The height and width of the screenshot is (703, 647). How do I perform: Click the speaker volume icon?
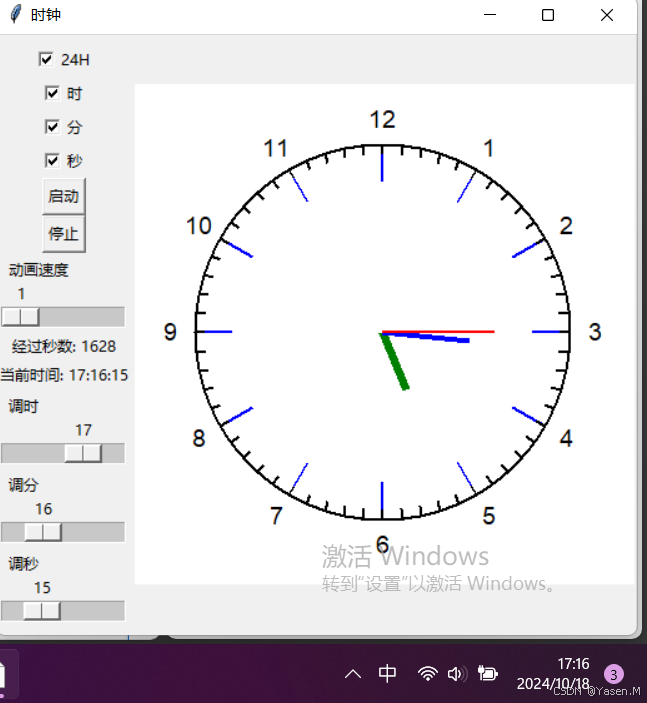coord(457,674)
